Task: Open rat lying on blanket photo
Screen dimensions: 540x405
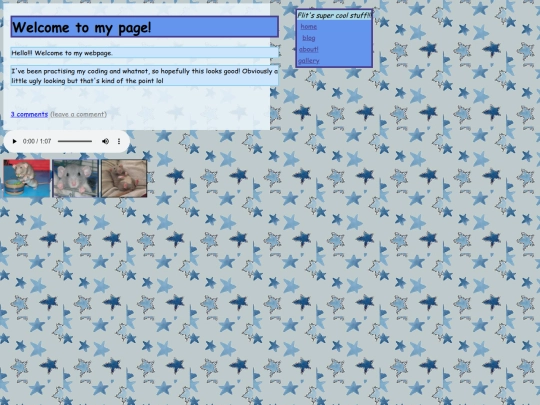Action: click(124, 178)
